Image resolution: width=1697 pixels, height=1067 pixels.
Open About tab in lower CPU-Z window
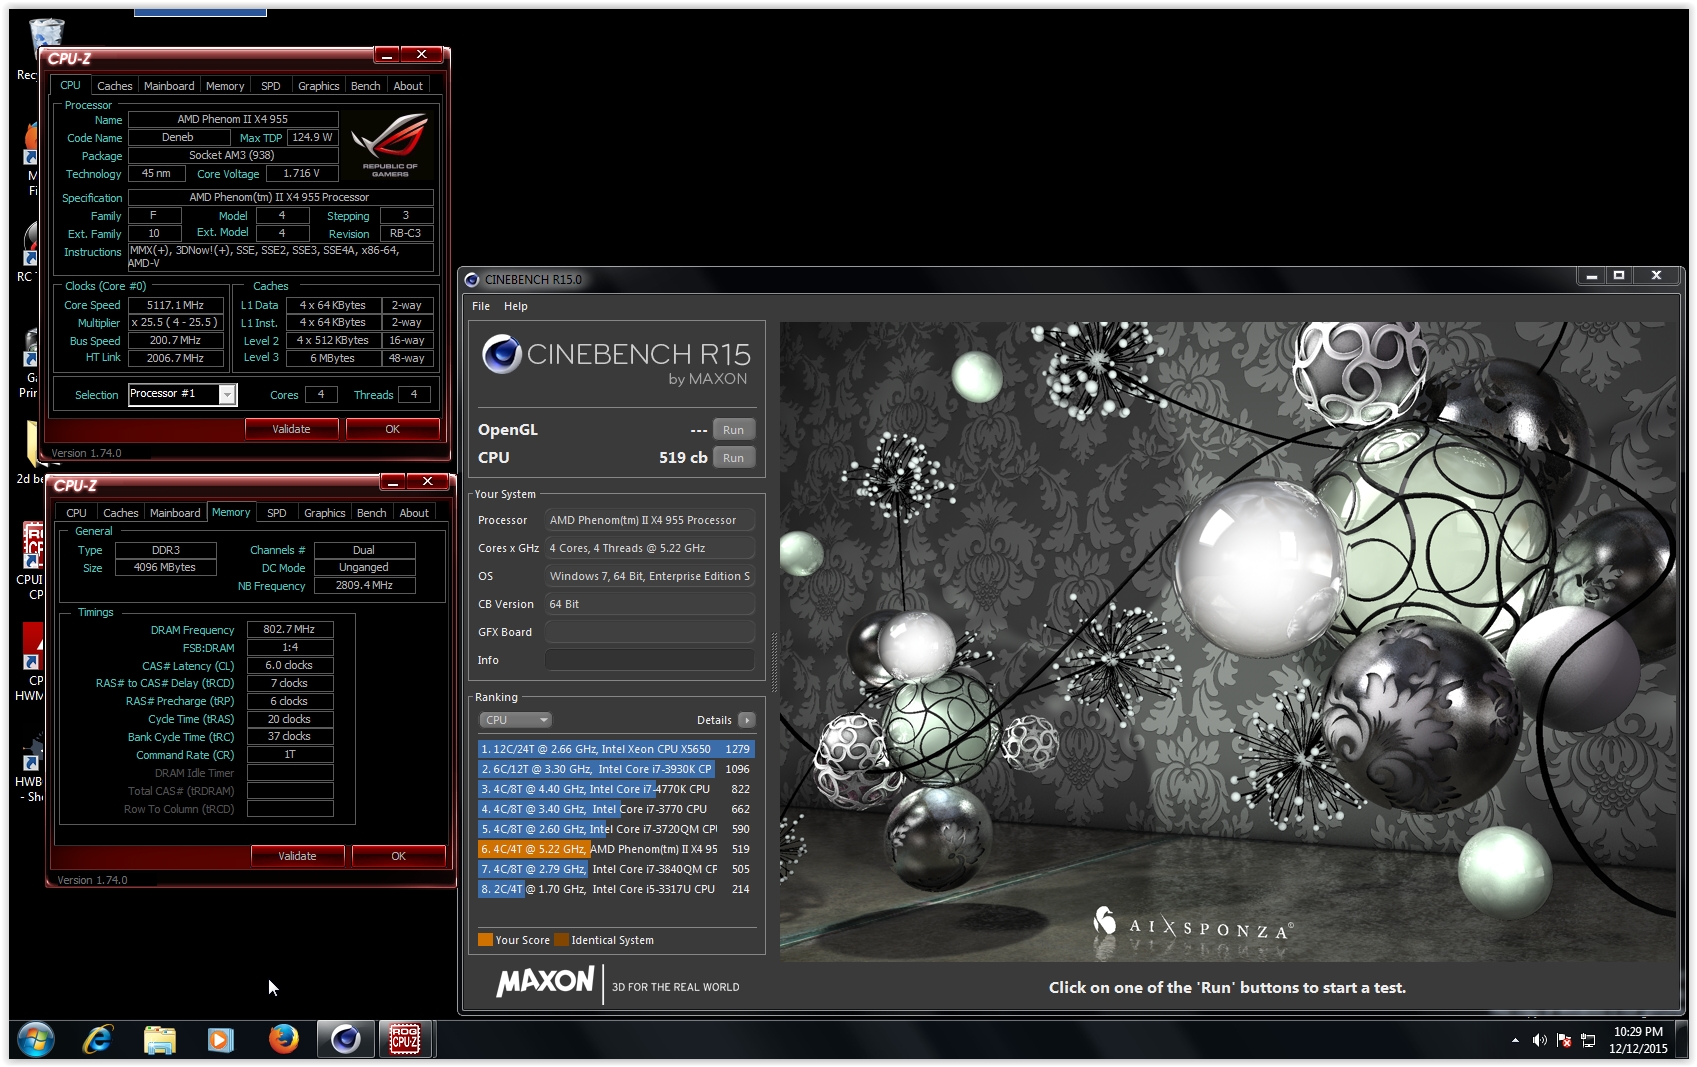(414, 513)
